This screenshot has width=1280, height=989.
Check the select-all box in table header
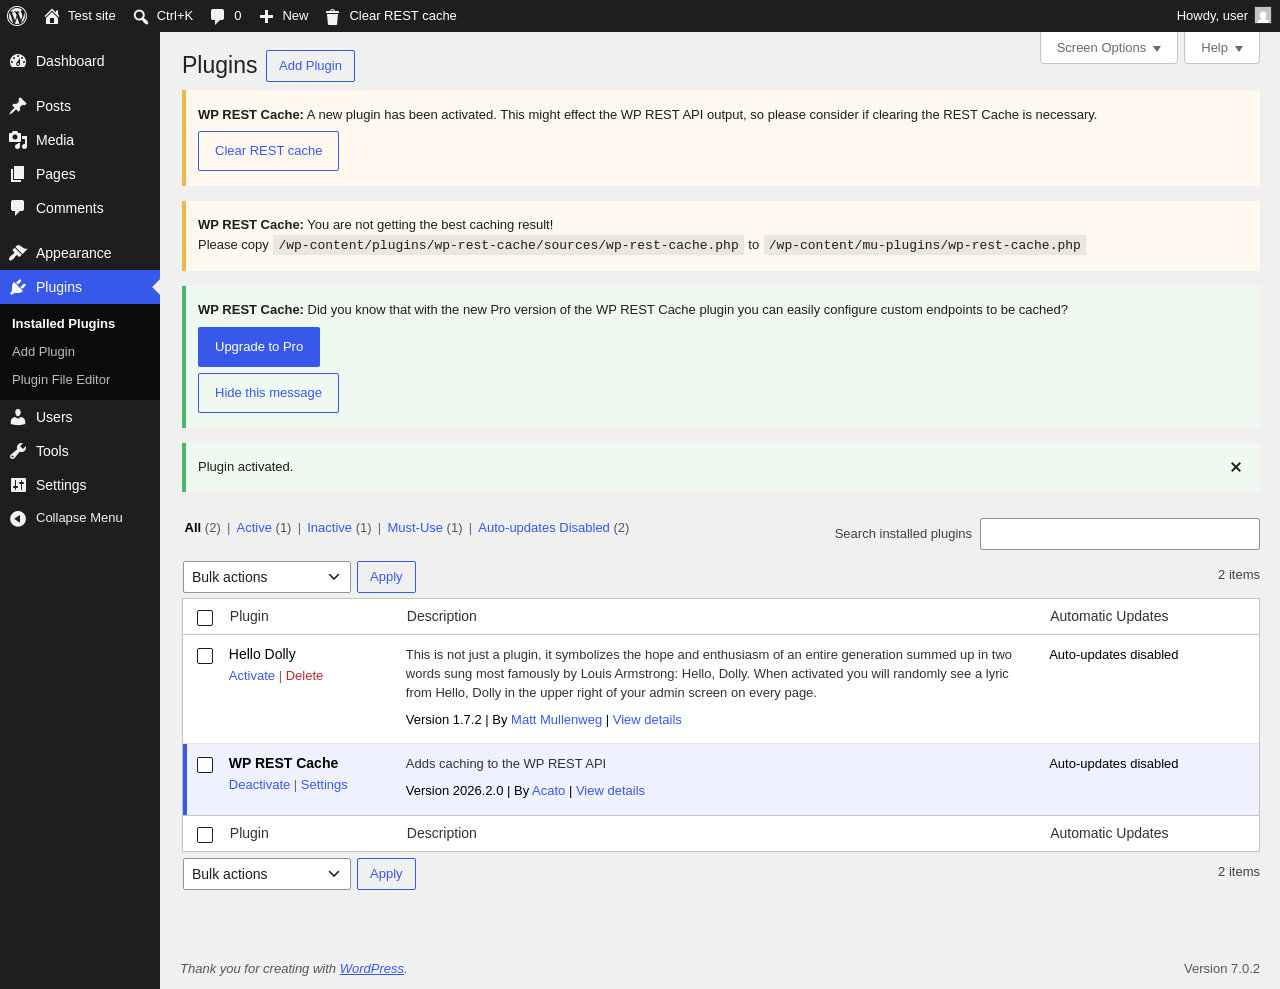point(205,618)
